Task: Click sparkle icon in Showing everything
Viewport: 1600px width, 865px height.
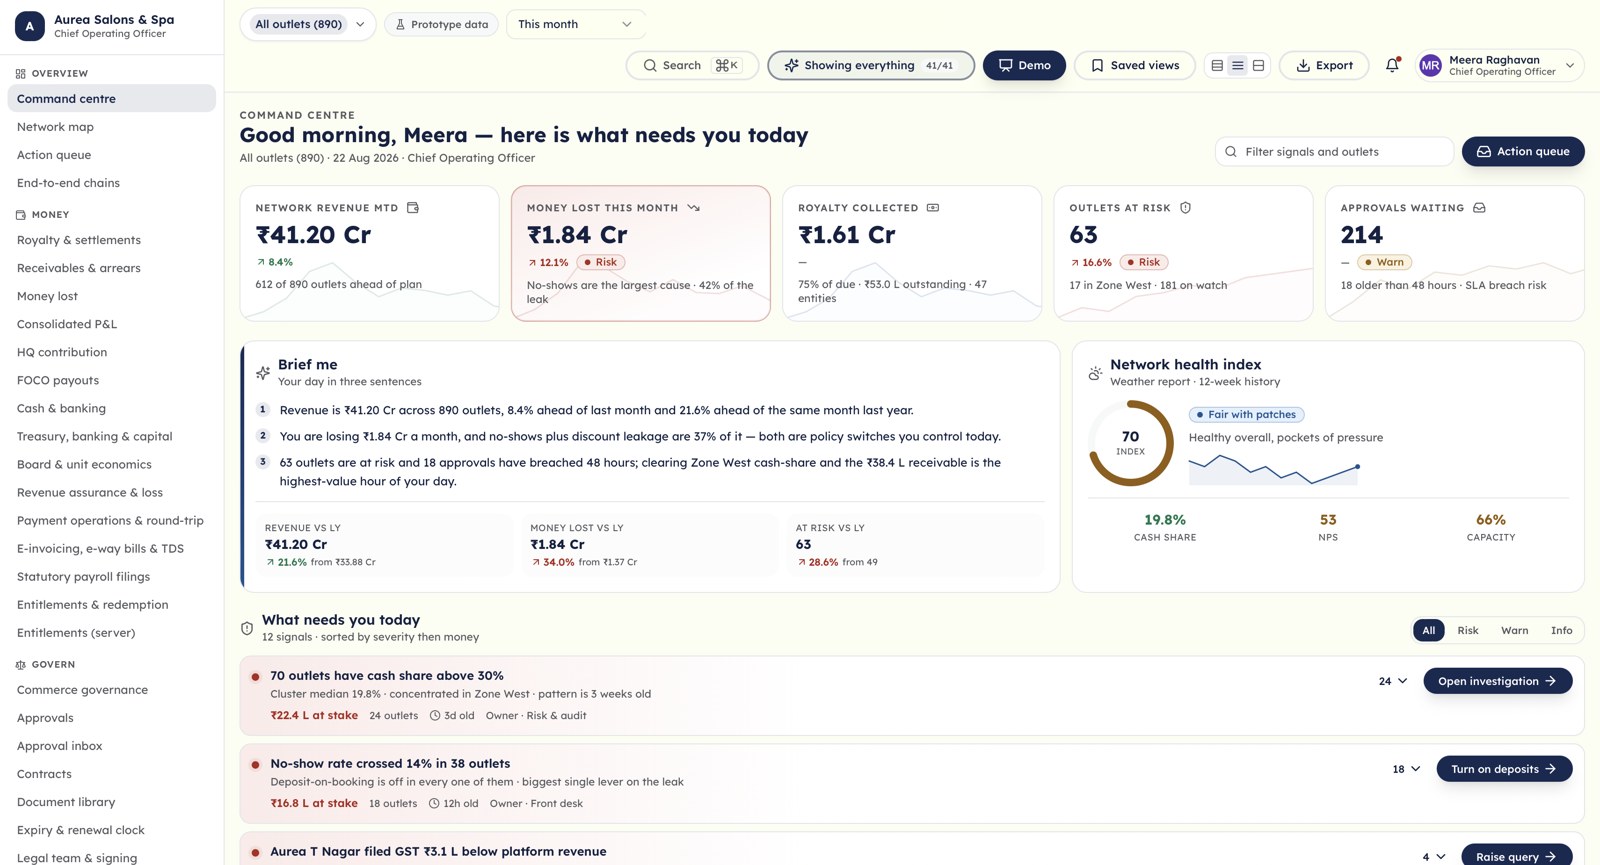Action: (x=791, y=65)
